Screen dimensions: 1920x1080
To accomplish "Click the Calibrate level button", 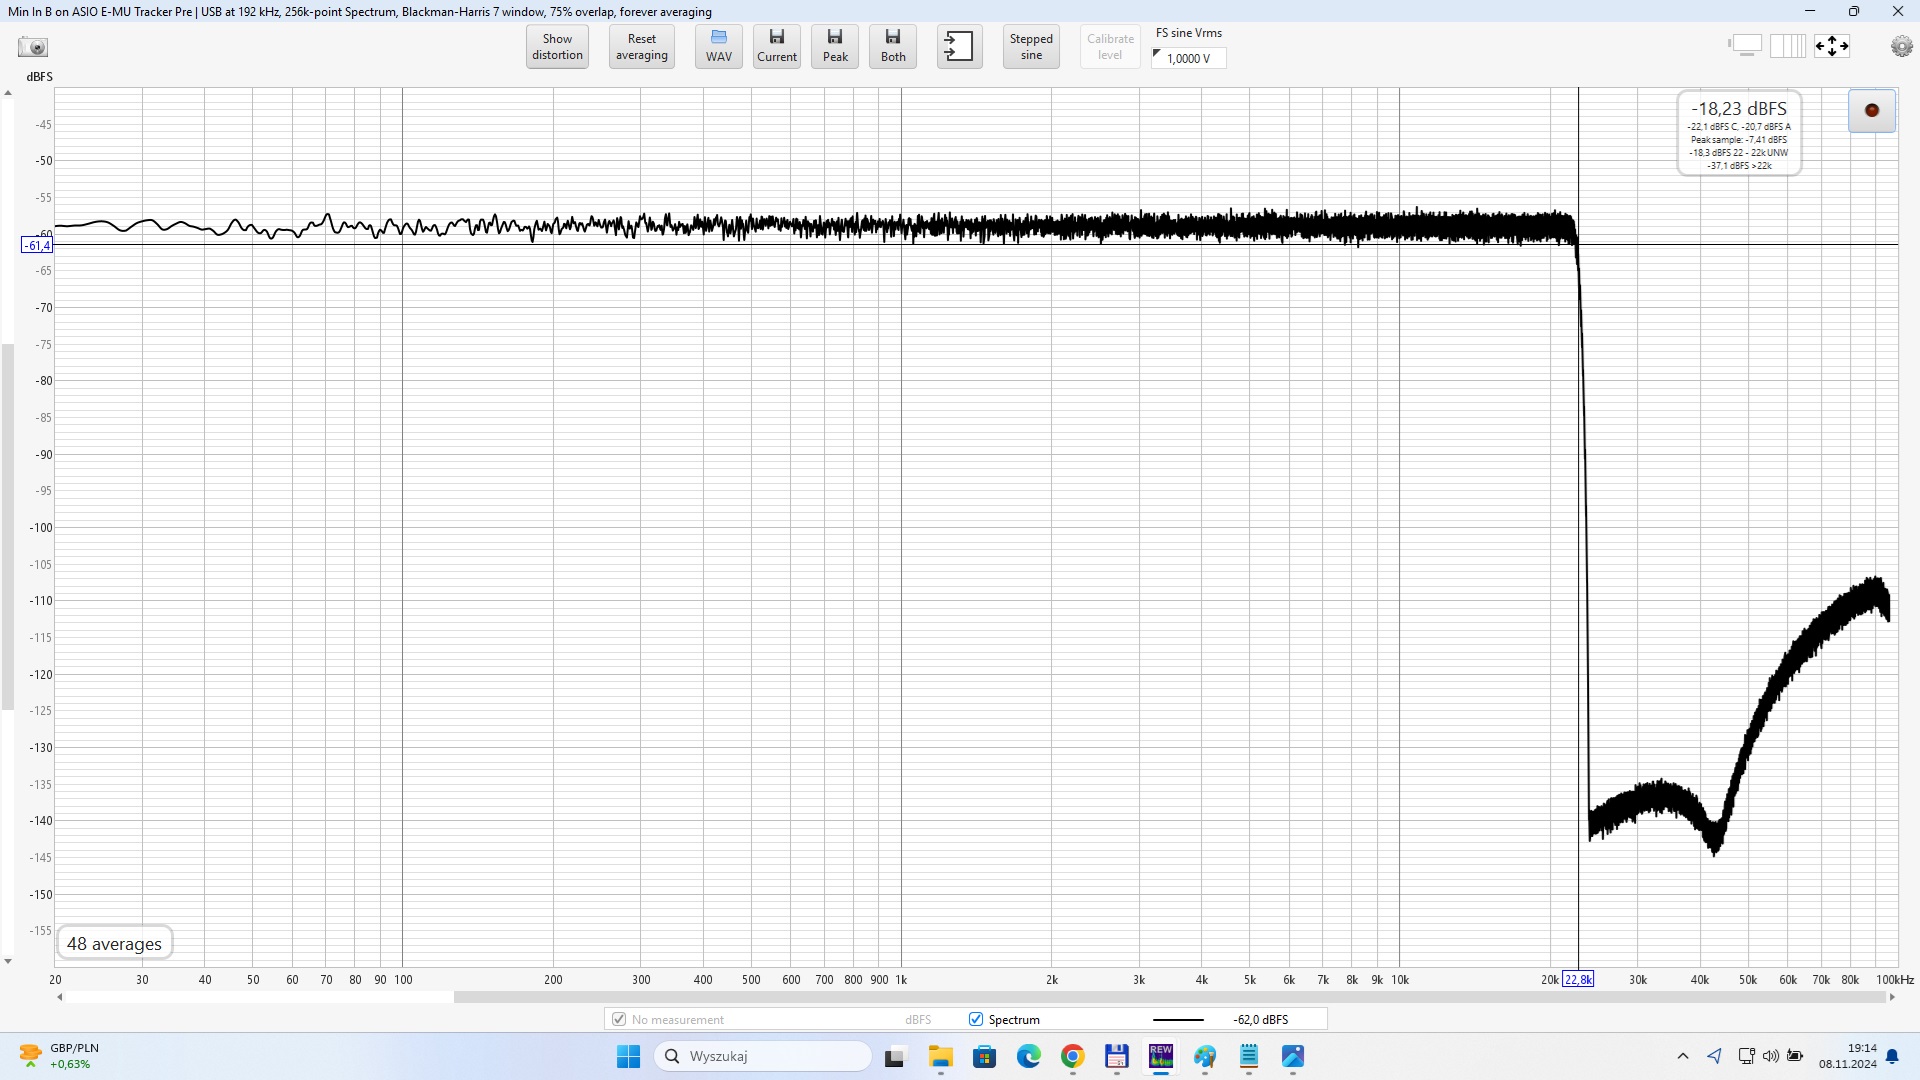I will [x=1110, y=47].
